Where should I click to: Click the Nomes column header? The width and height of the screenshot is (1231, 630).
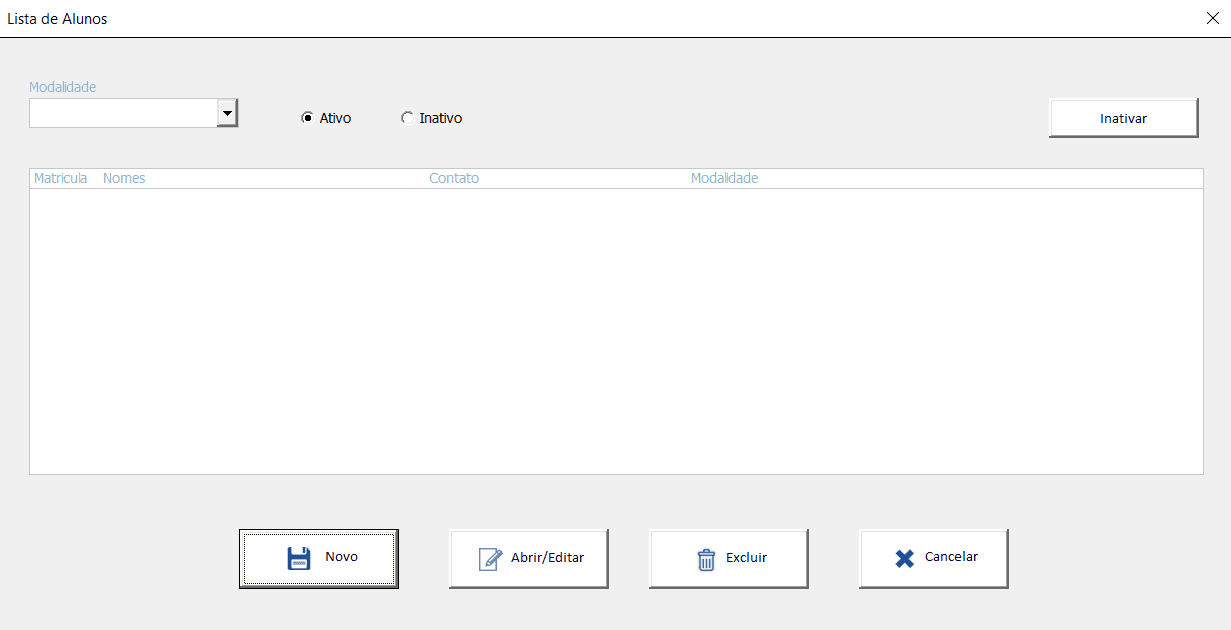coord(124,178)
